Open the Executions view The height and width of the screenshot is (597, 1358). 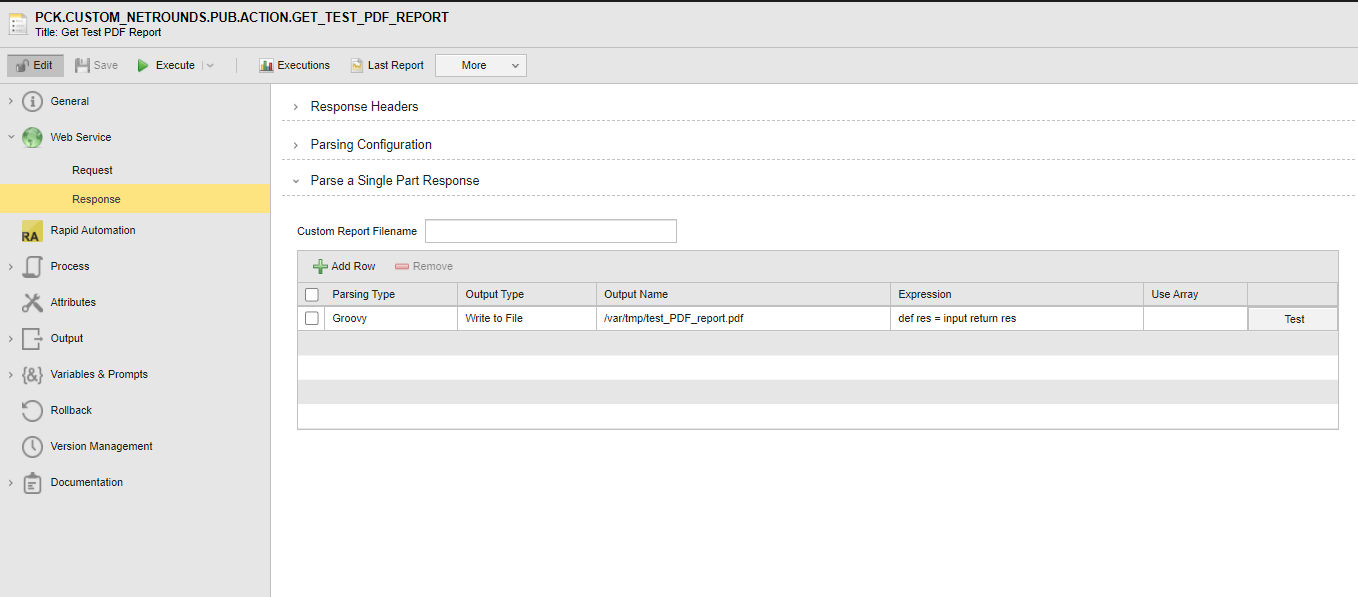(x=294, y=64)
